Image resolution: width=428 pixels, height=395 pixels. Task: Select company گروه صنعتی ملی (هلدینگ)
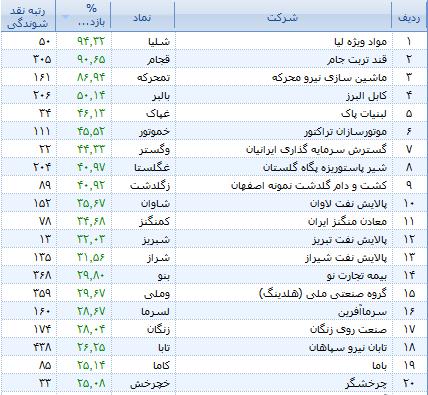(323, 294)
